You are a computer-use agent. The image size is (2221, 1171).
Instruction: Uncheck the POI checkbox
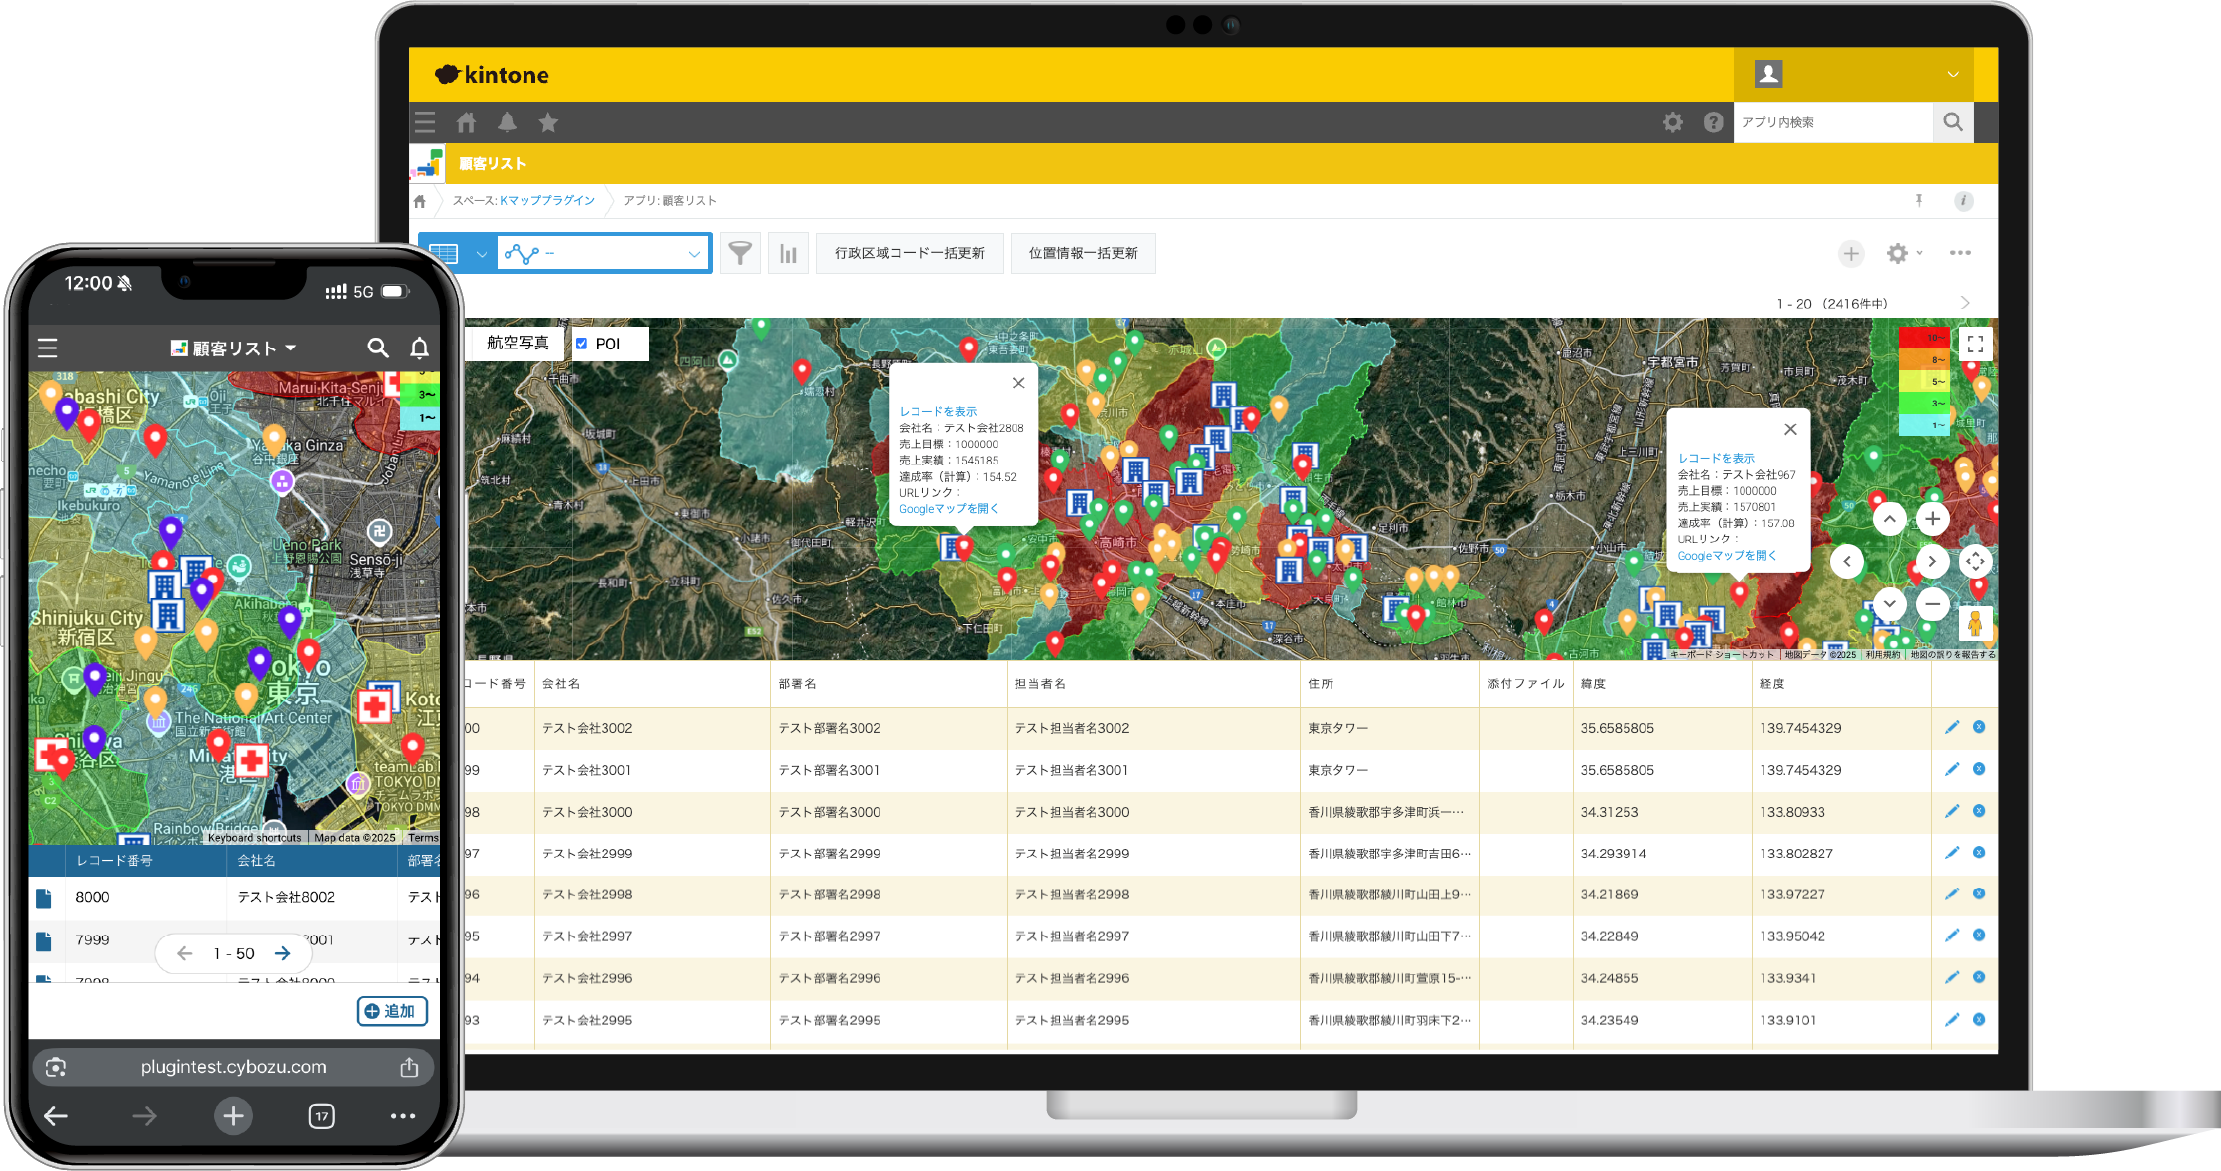pos(582,343)
